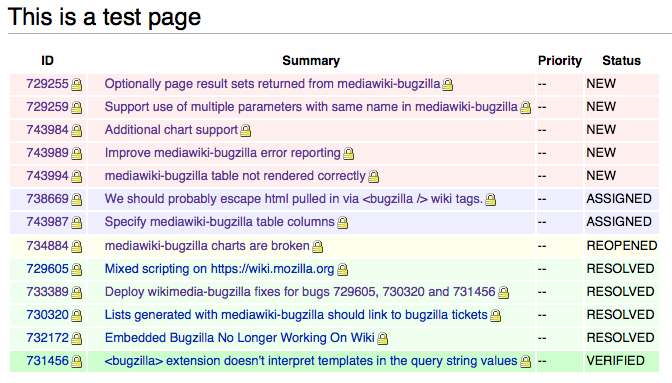
Task: Open bug ID 729259 link
Action: coord(48,107)
